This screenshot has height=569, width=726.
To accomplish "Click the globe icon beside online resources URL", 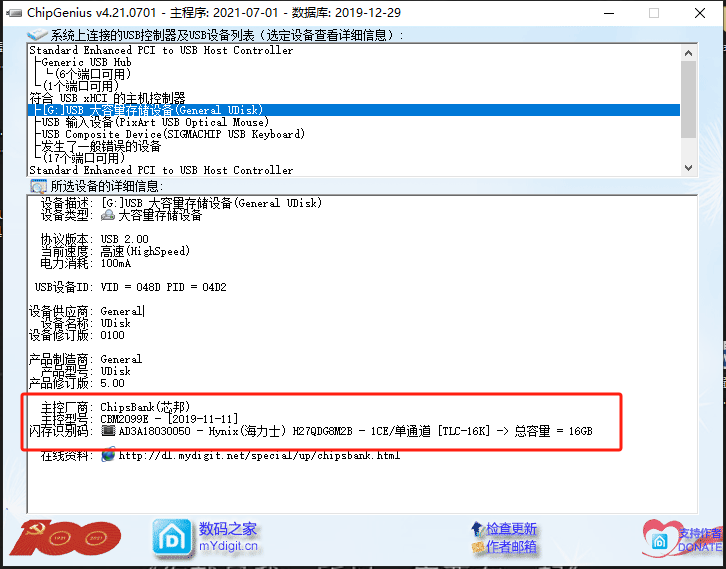I will (108, 455).
